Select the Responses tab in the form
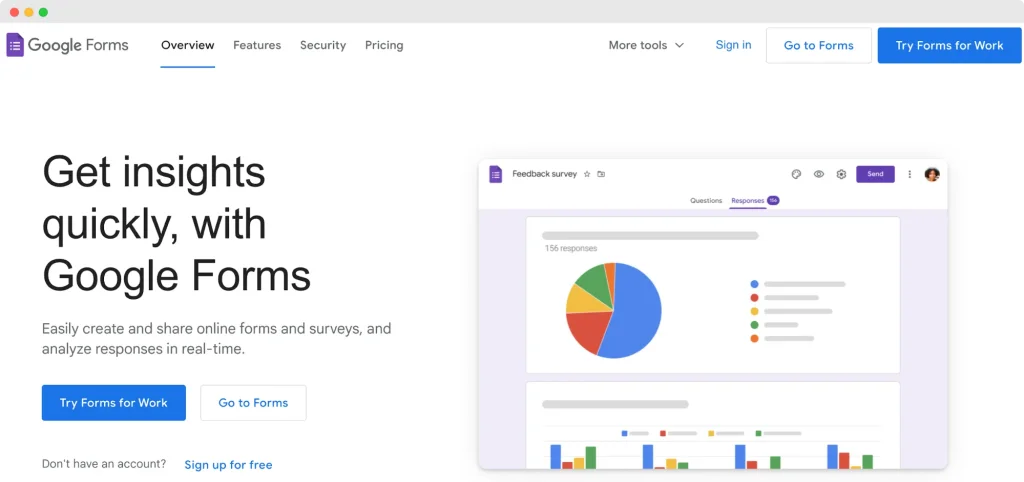Viewport: 1024px width, 482px height. (x=748, y=201)
